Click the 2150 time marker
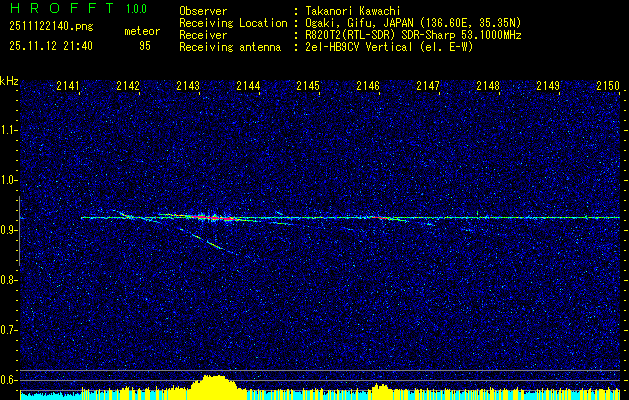The width and height of the screenshot is (629, 400). pyautogui.click(x=608, y=85)
